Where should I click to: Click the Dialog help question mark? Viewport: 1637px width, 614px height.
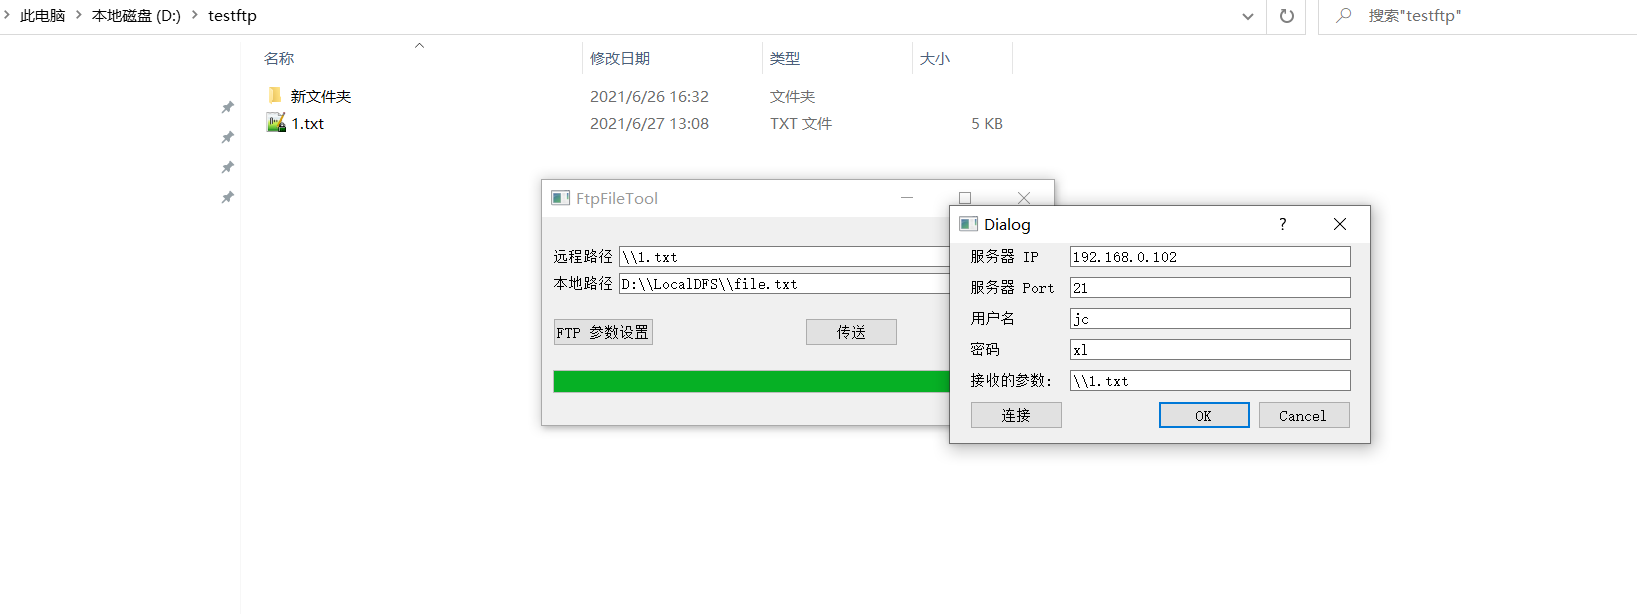(x=1282, y=224)
